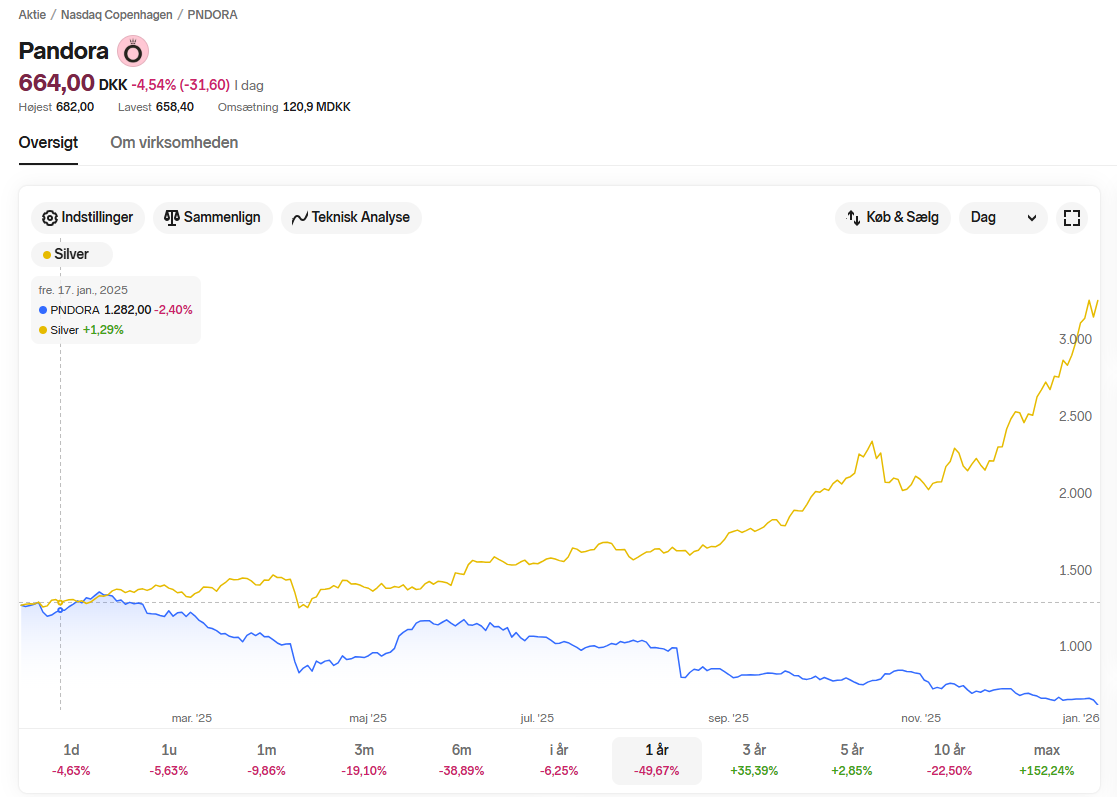The width and height of the screenshot is (1117, 797).
Task: Click the 'i år' year-to-date range
Action: [559, 759]
